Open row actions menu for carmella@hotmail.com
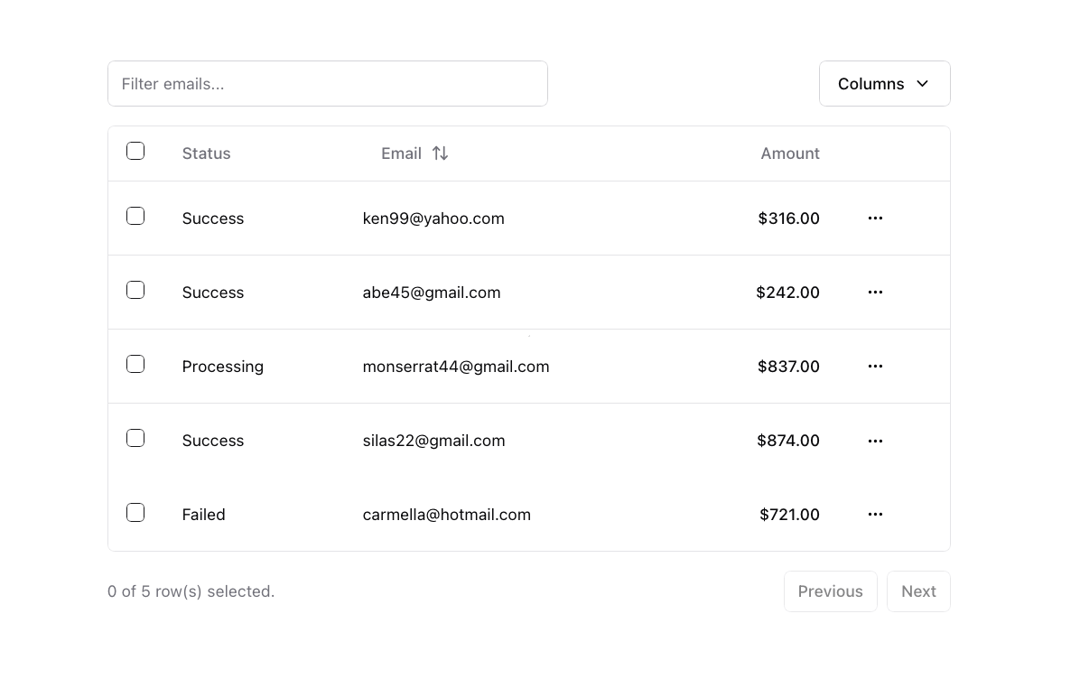1080x679 pixels. click(x=875, y=514)
